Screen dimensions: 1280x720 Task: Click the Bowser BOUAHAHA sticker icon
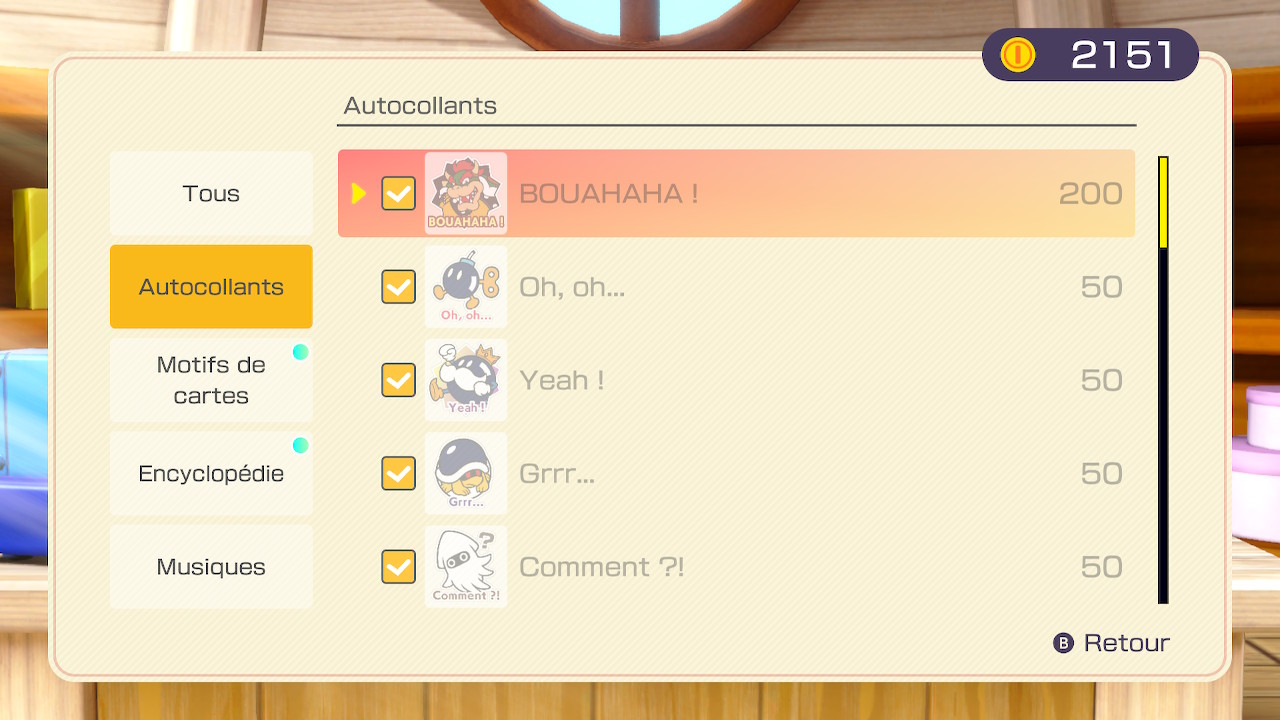(x=466, y=193)
